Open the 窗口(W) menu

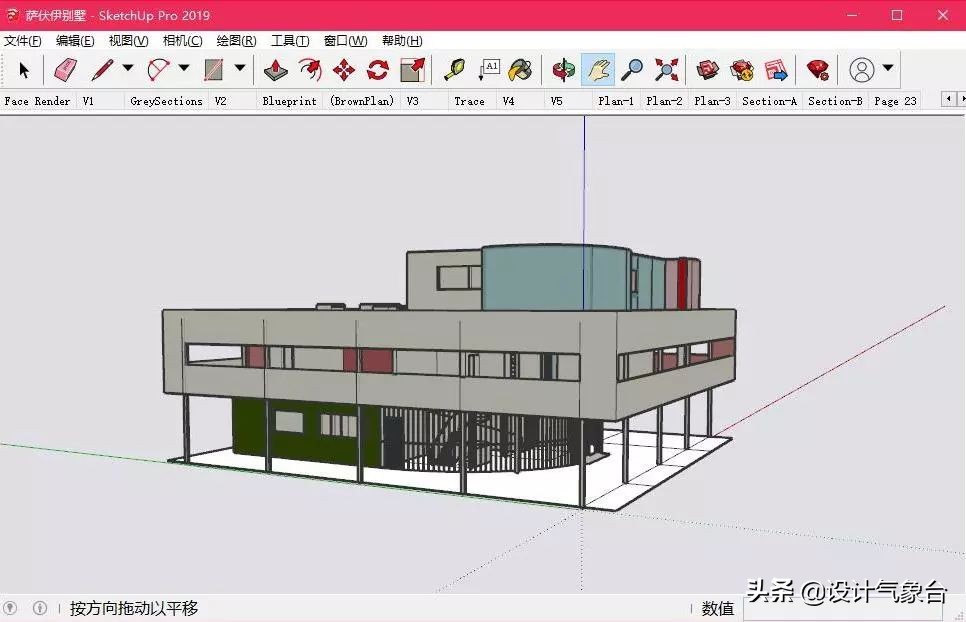coord(346,41)
